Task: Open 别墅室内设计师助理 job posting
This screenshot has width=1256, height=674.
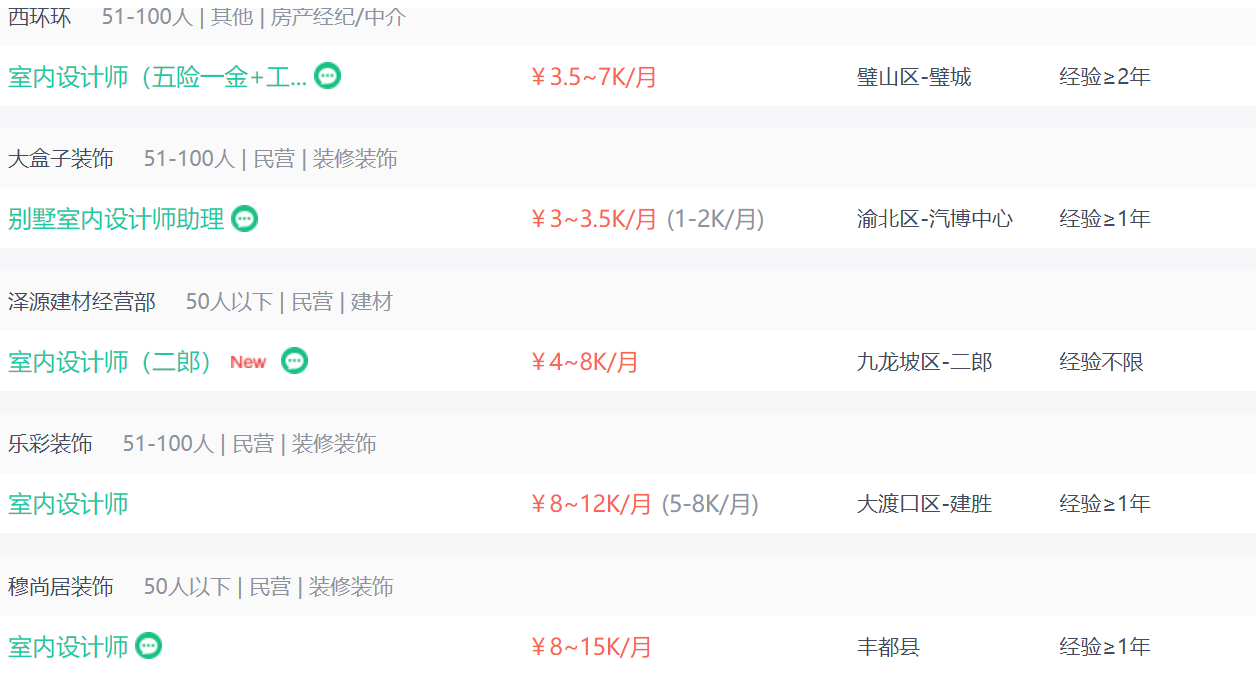Action: coord(116,219)
